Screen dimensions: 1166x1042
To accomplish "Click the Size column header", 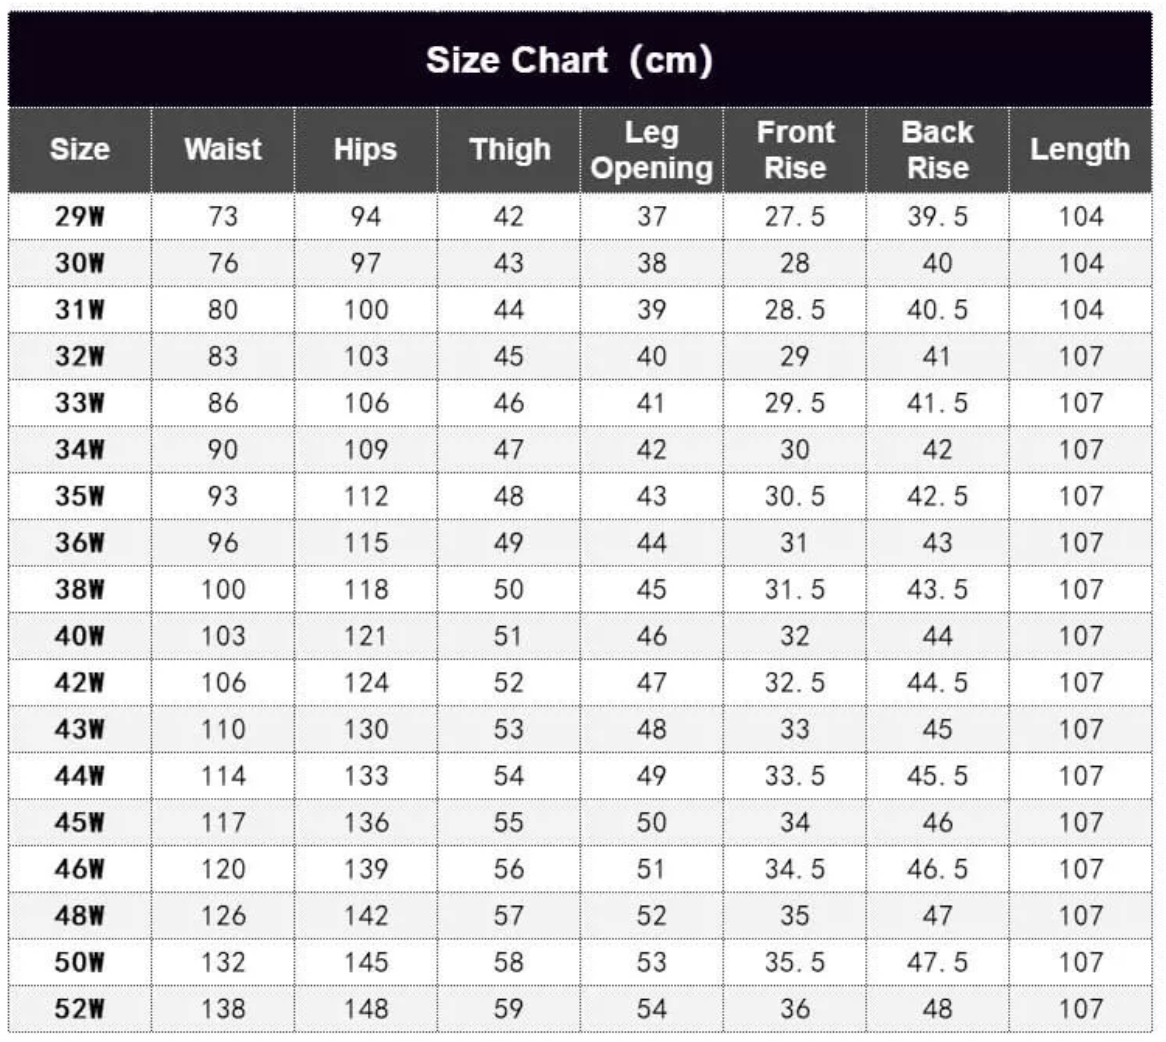I will tap(80, 149).
